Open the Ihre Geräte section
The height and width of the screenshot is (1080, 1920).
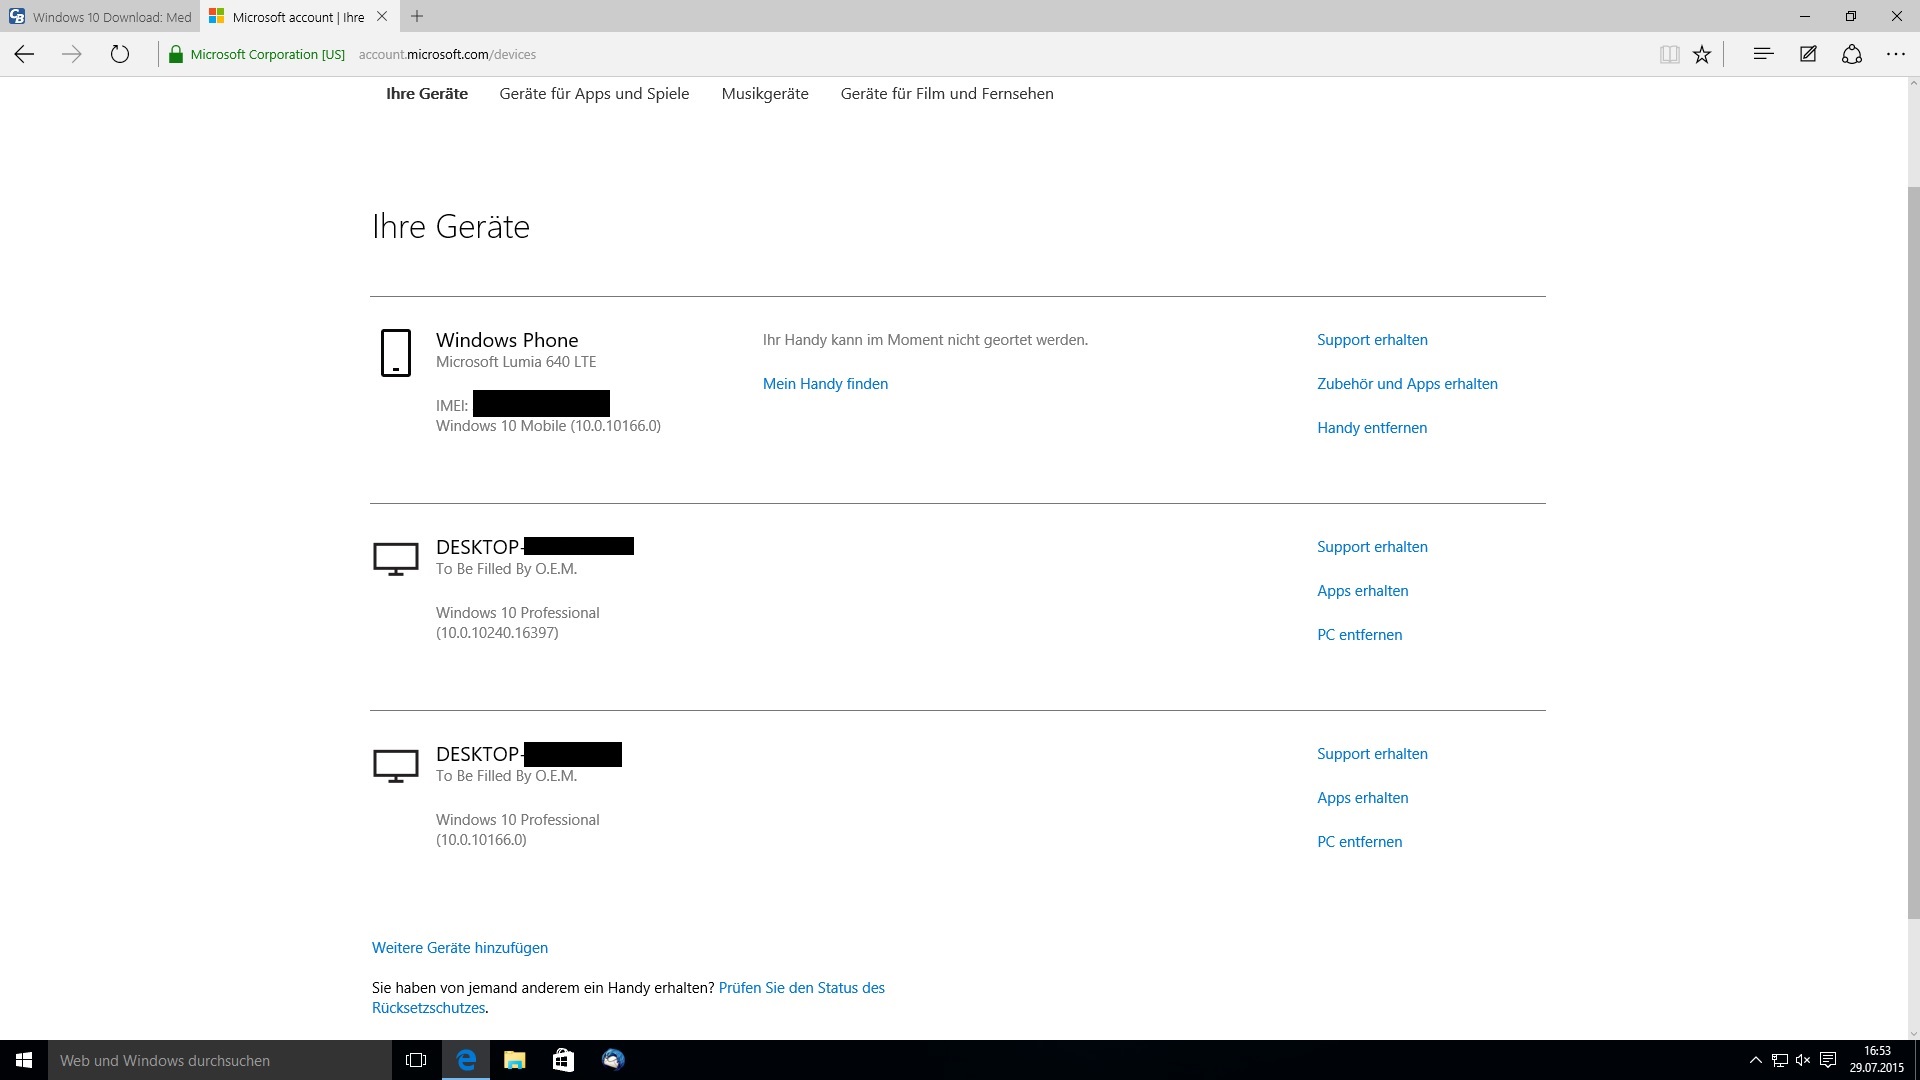[x=427, y=94]
